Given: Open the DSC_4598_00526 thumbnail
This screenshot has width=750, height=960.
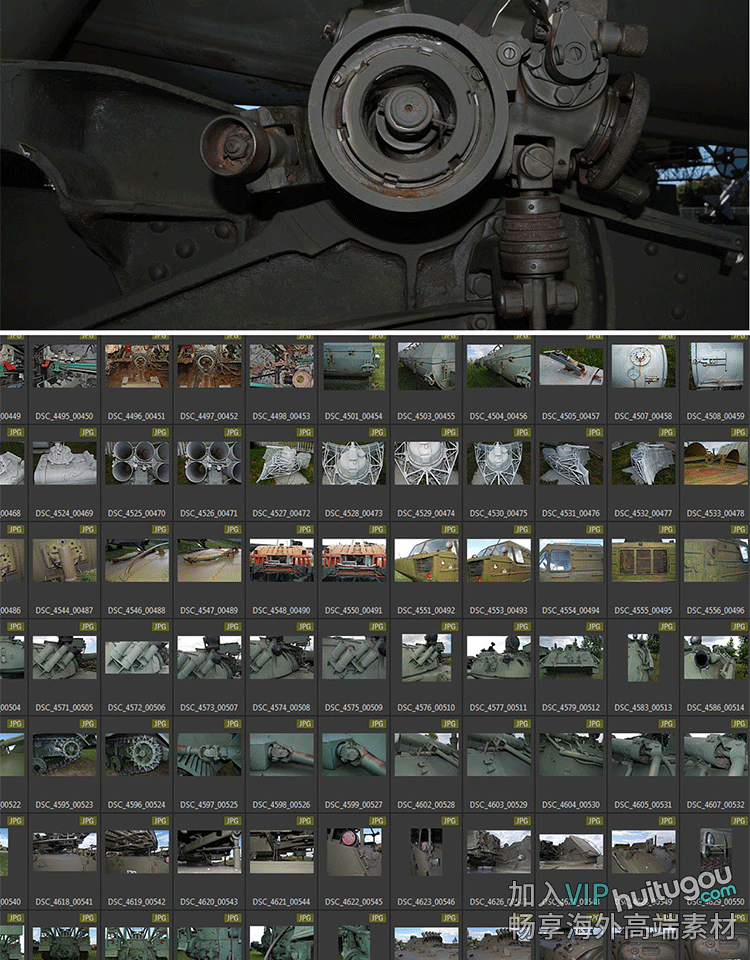Looking at the screenshot, I should coord(282,754).
